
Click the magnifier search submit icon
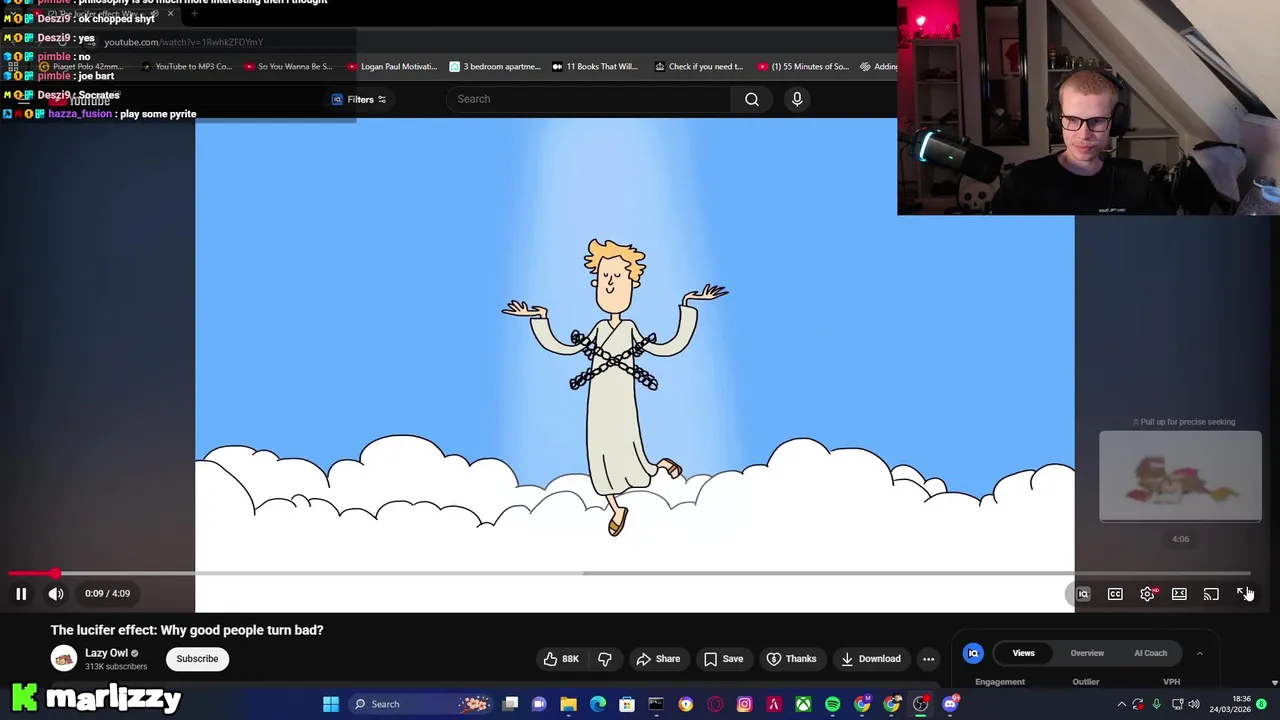pos(752,99)
